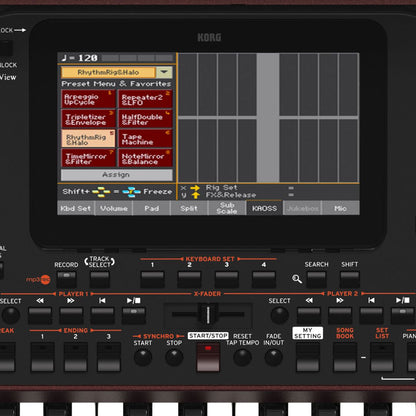Push the FADE IN/OUT button
Screen dimensions: 416x416
274,357
